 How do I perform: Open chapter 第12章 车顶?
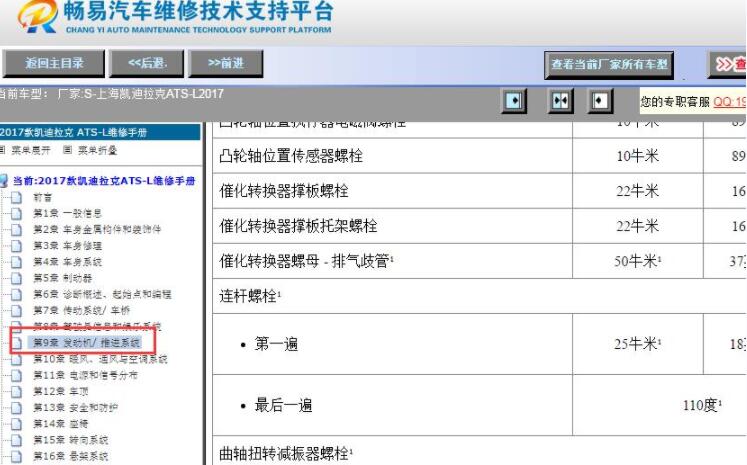pos(61,391)
